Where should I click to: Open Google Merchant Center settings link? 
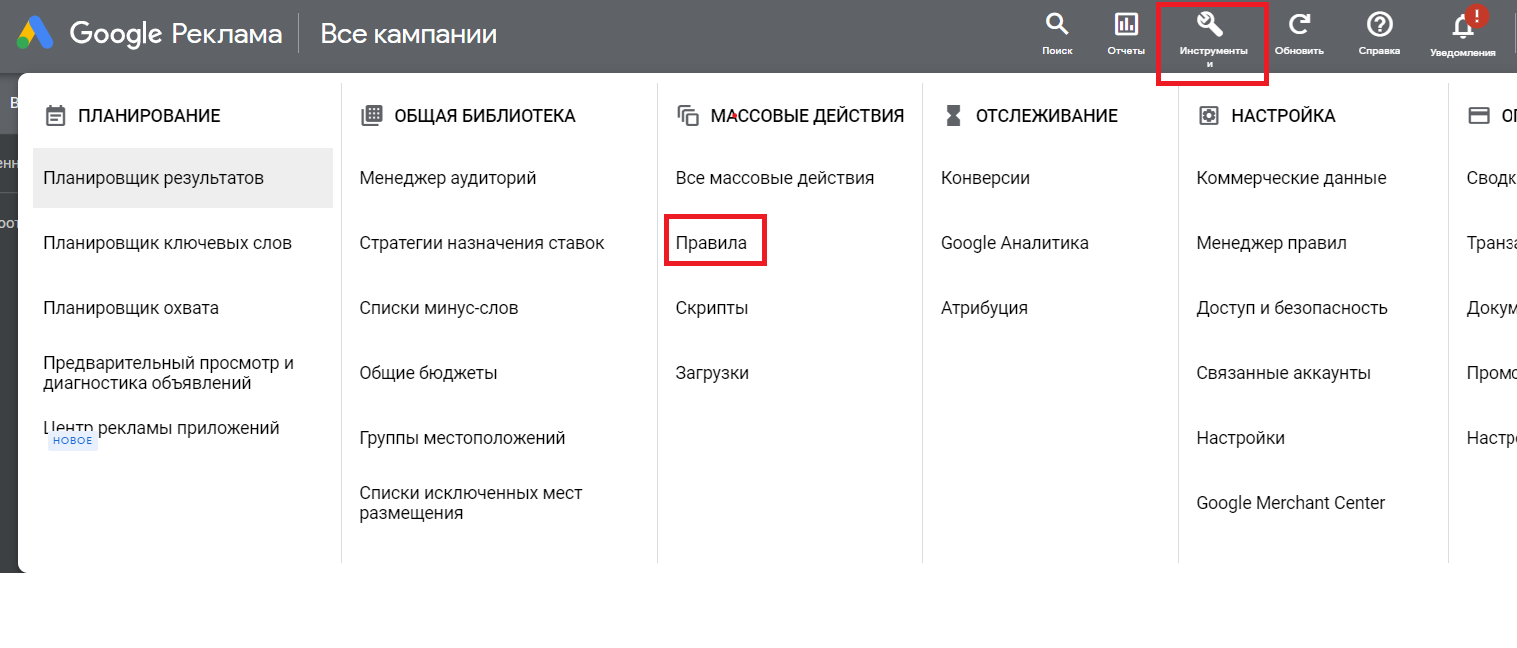point(1291,503)
